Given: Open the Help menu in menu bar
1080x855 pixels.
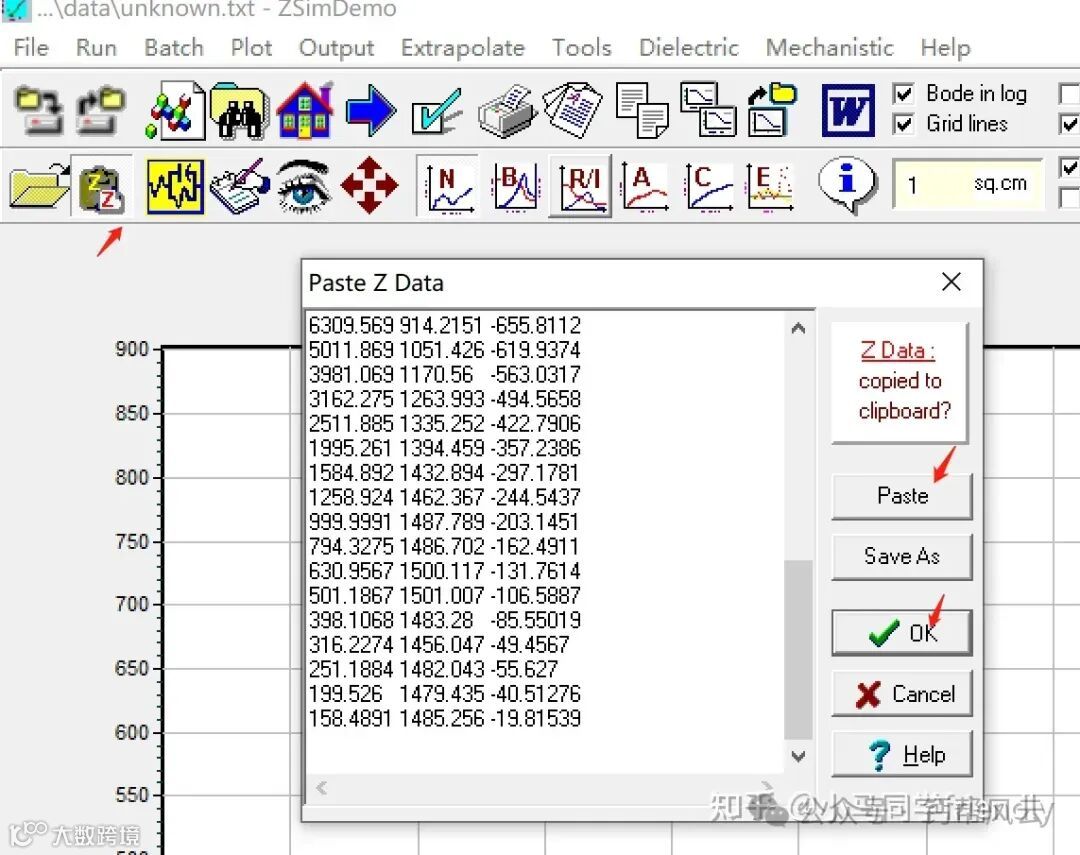Looking at the screenshot, I should click(945, 48).
